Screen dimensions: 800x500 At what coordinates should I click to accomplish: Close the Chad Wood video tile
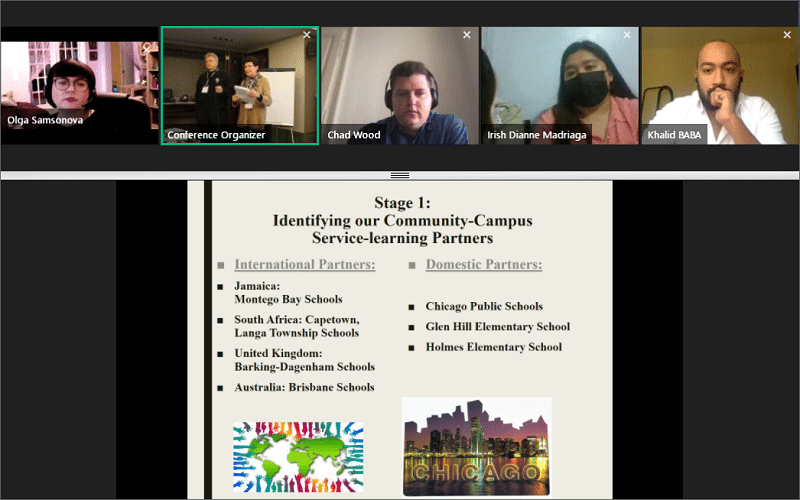(466, 35)
